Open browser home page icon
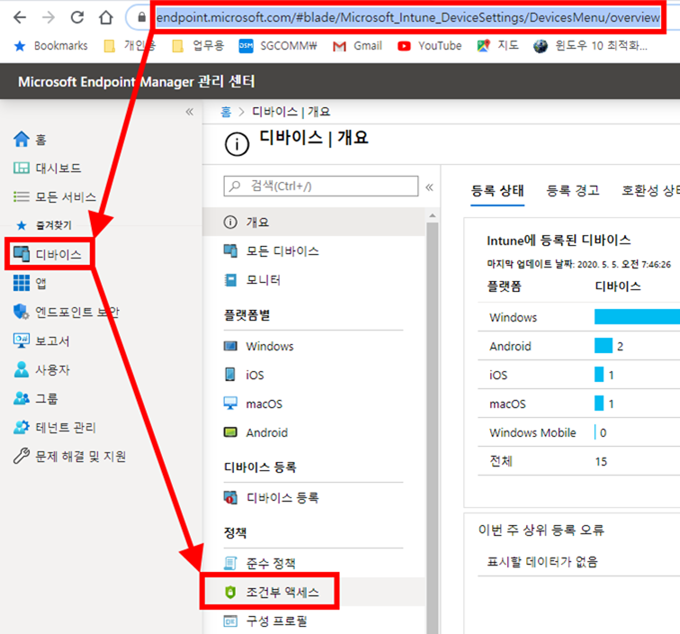Screen dimensions: 680x634 pyautogui.click(x=105, y=18)
